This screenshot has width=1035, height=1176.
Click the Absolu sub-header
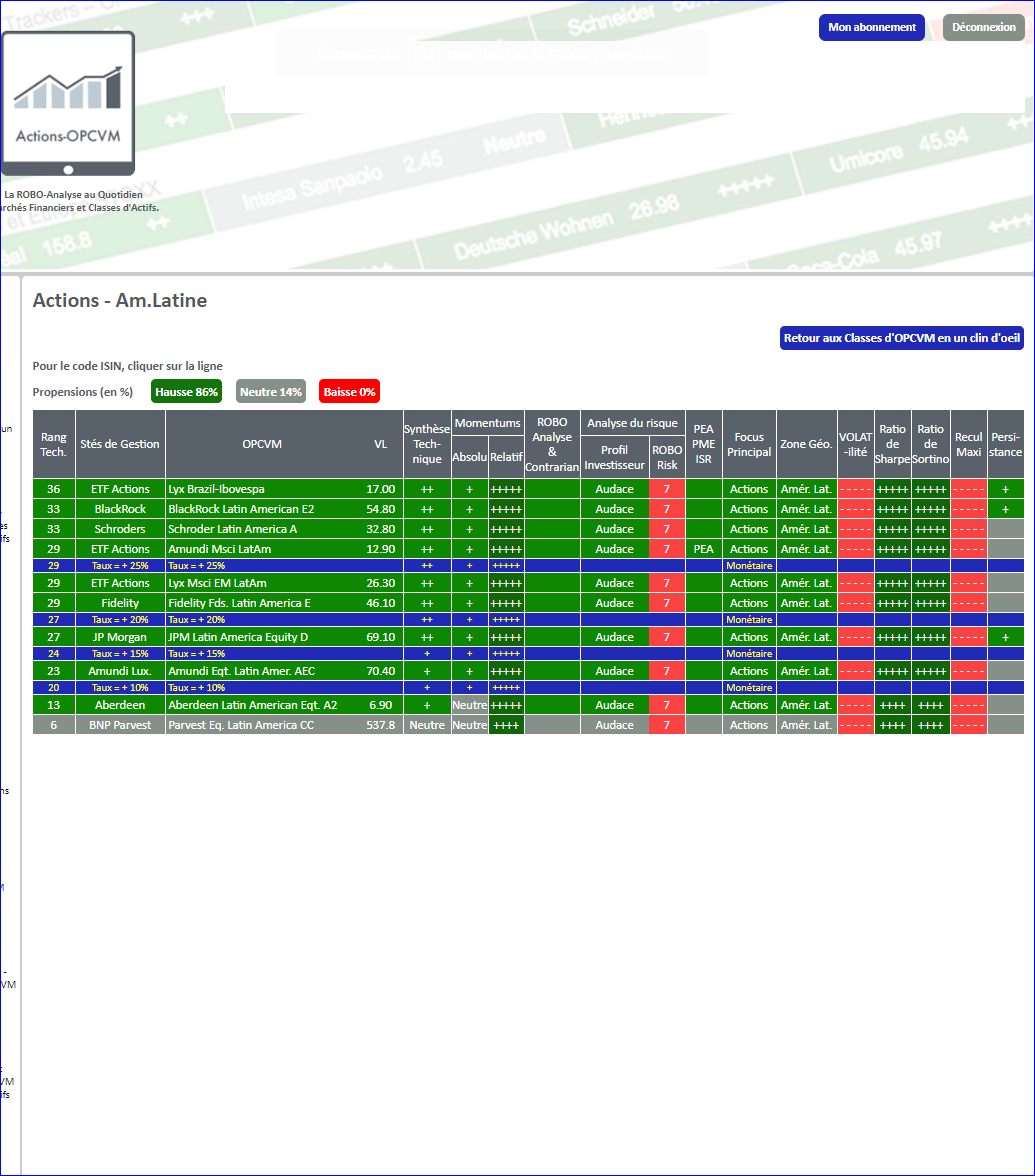tap(470, 457)
